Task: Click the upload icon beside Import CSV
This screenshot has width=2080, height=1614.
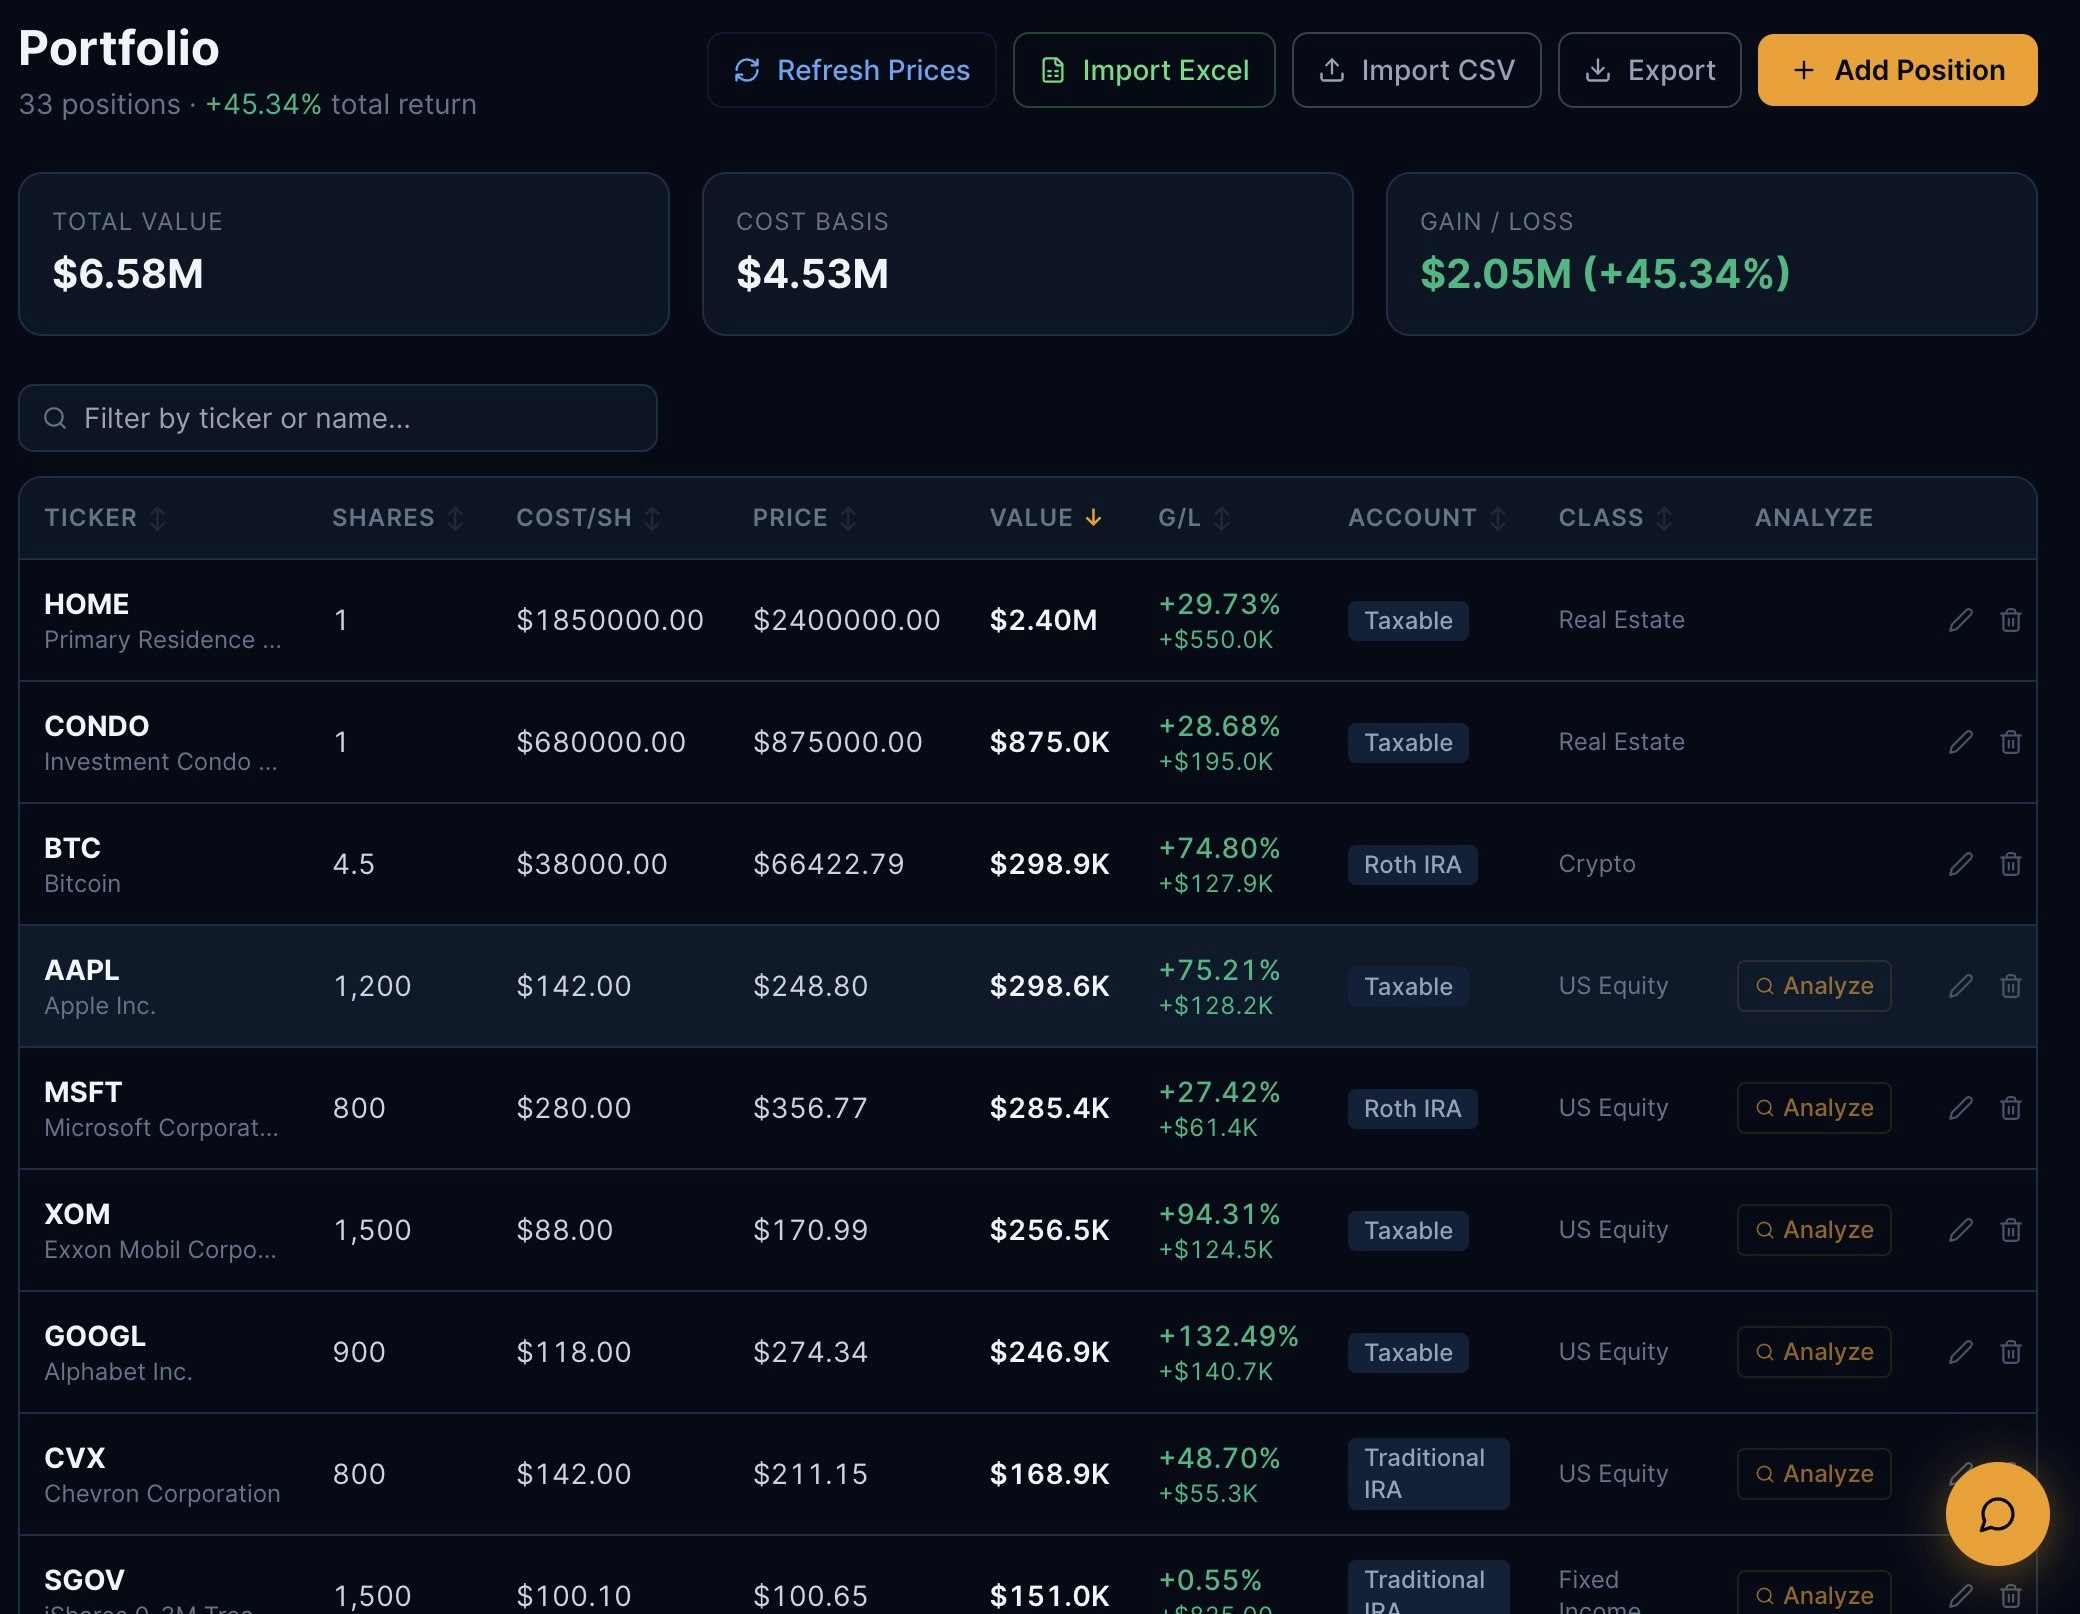Action: (x=1333, y=70)
